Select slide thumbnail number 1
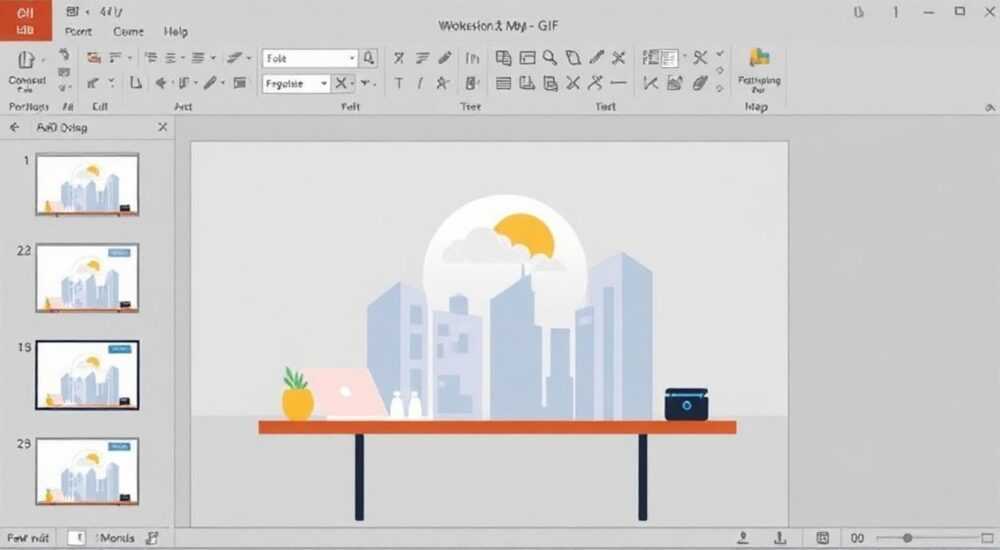Image resolution: width=1000 pixels, height=550 pixels. tap(87, 185)
